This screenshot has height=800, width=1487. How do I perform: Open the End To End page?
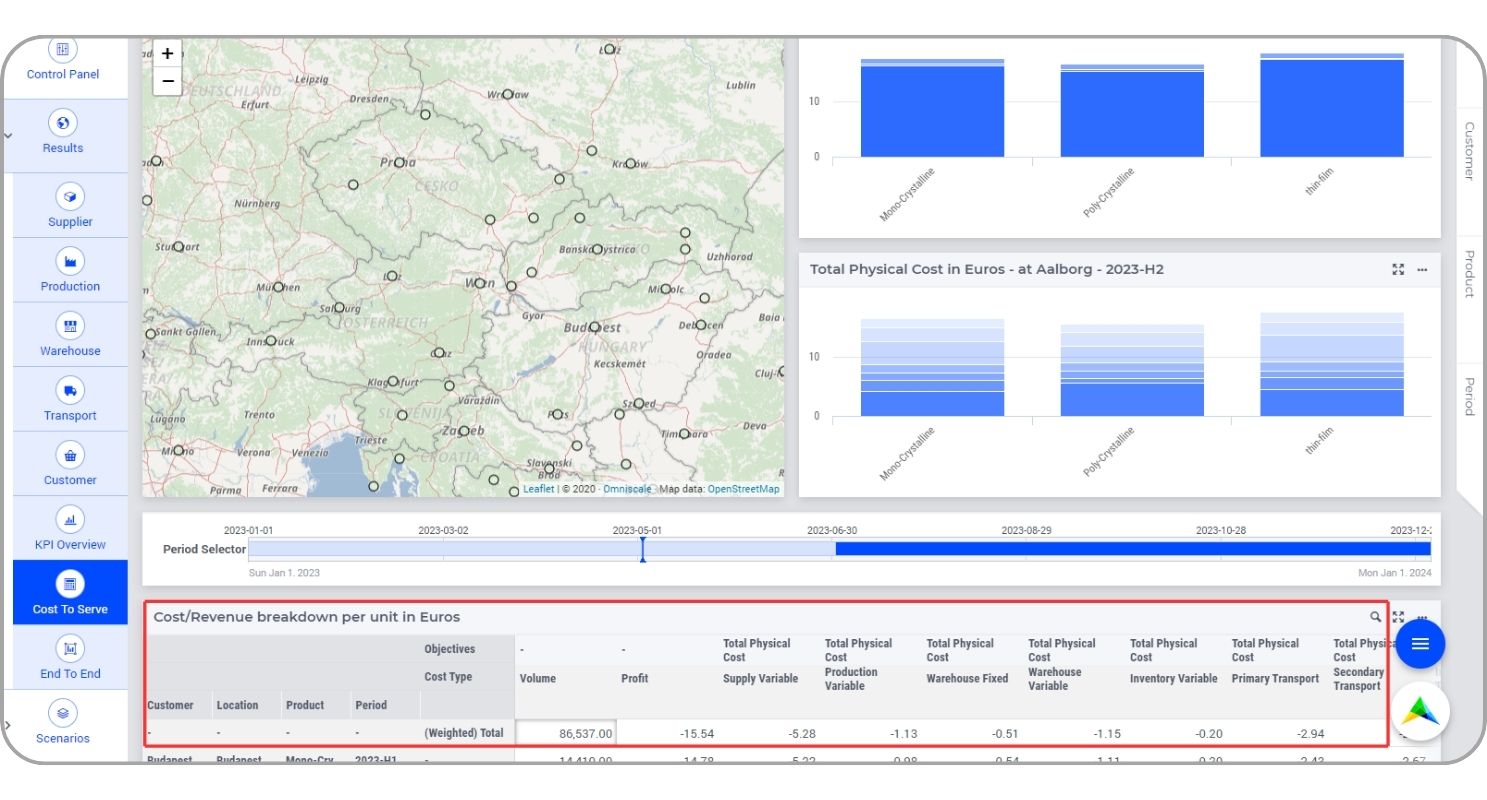coord(70,658)
